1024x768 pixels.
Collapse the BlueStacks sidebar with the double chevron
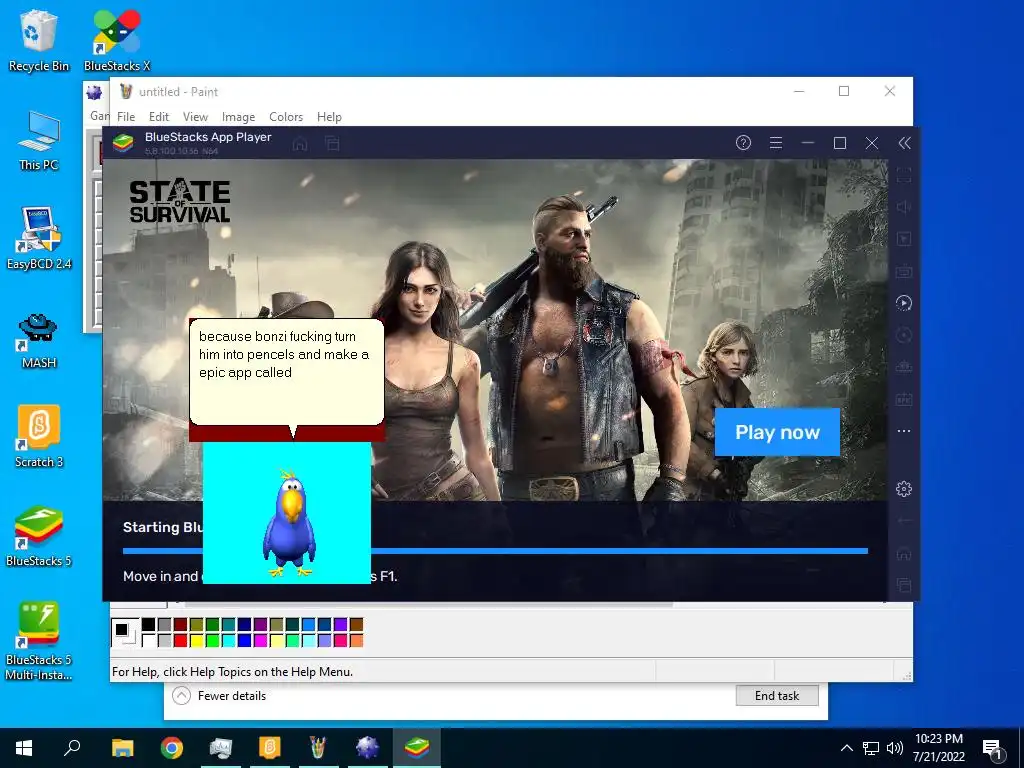coord(904,143)
